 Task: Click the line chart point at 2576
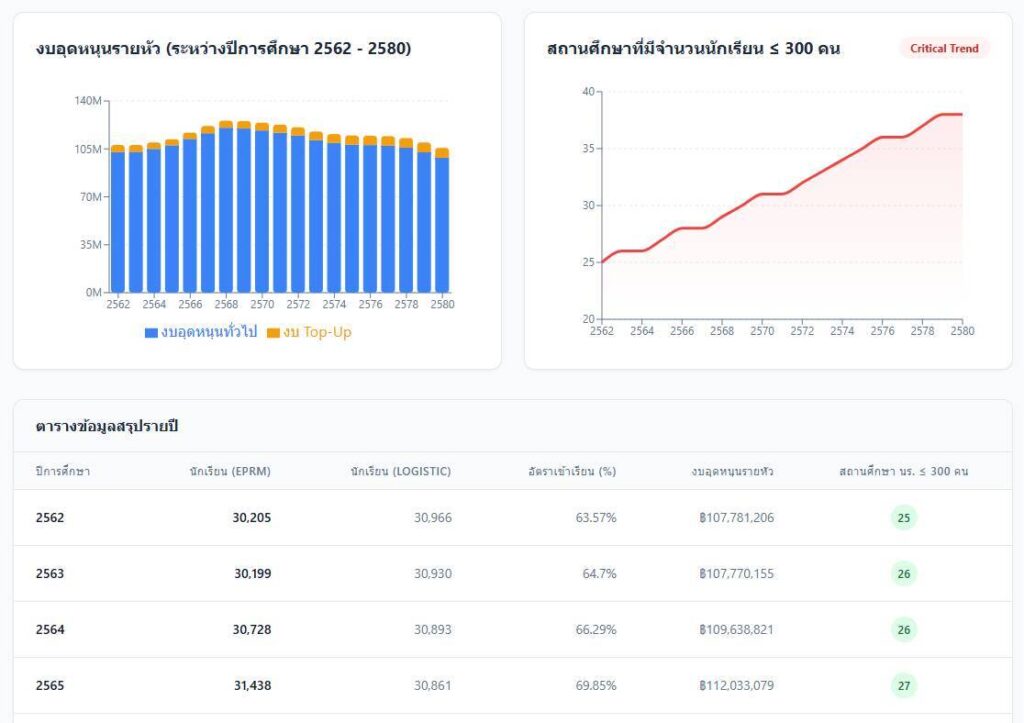click(882, 137)
